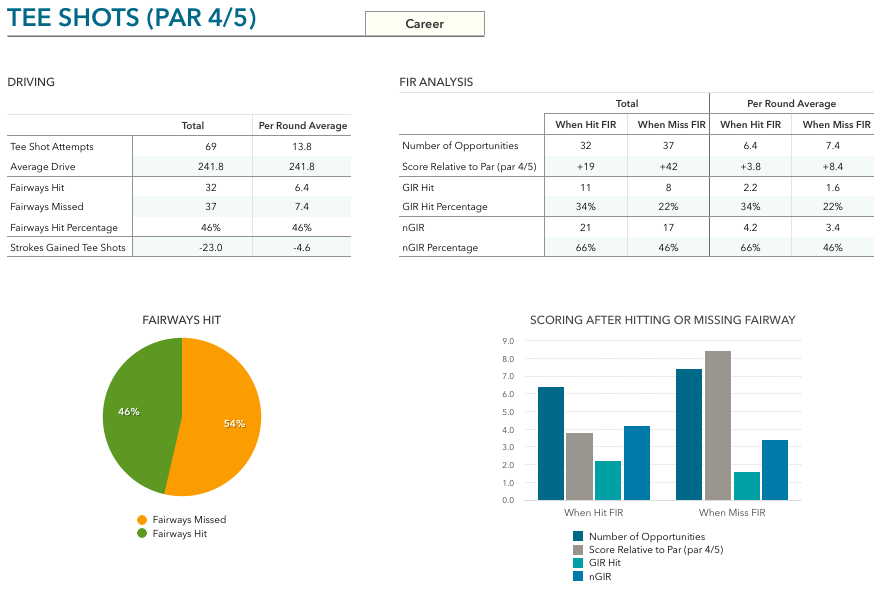892x607 pixels.
Task: Click the nGIR legend swatch in bar chart
Action: point(578,576)
